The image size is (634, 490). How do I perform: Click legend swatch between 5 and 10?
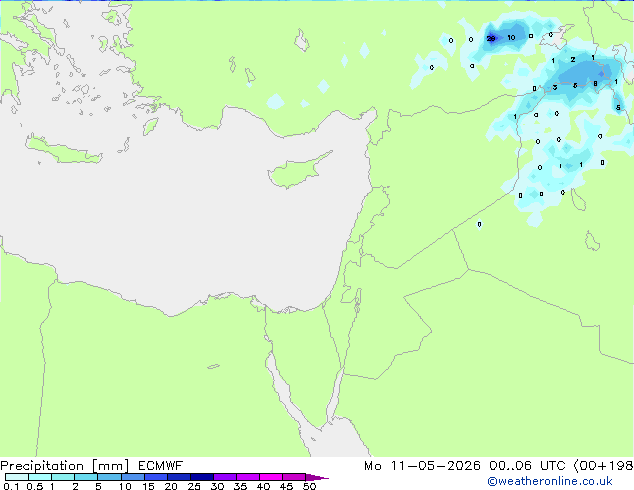tap(110, 477)
